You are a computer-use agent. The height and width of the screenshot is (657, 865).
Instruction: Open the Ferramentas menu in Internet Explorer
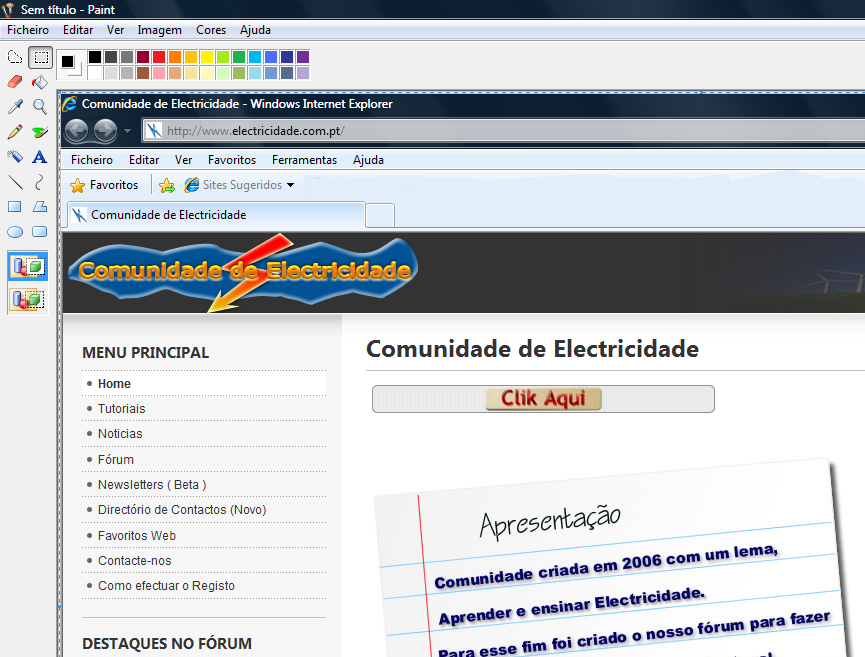[304, 160]
